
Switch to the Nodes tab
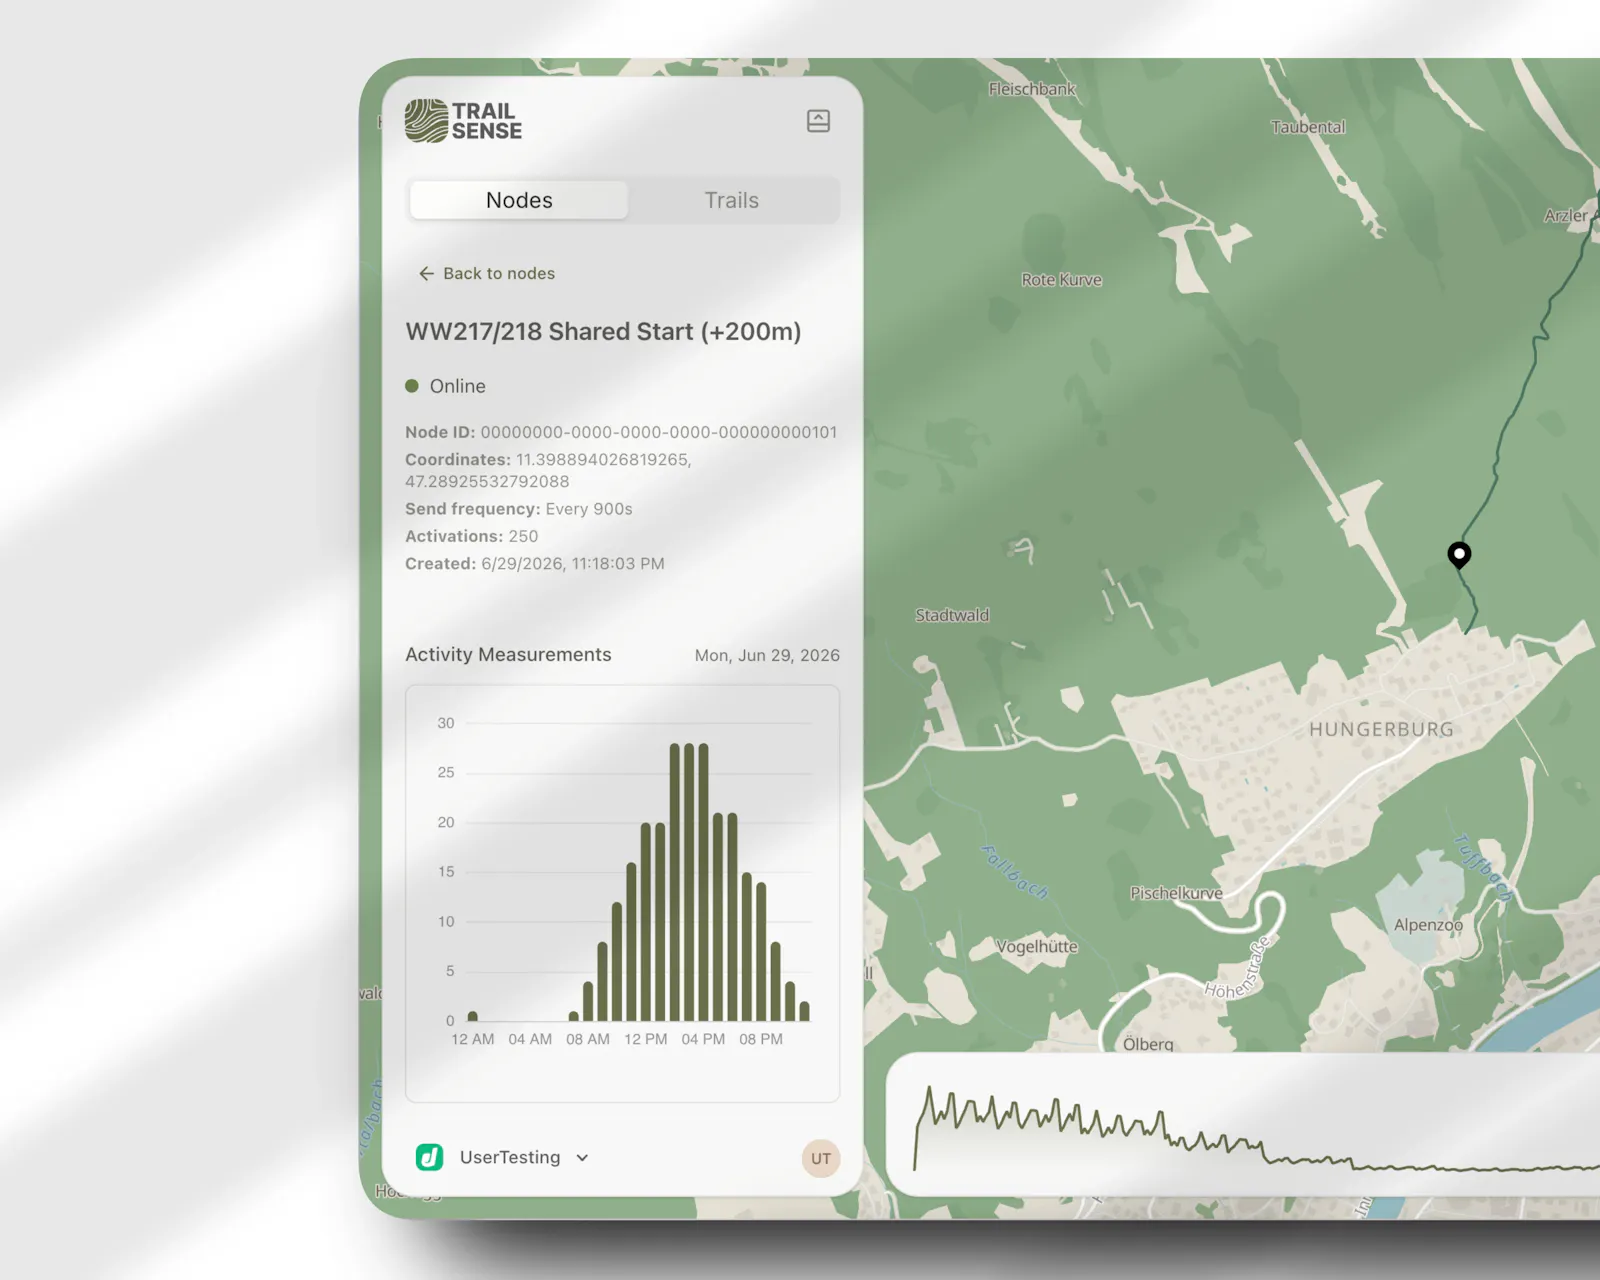[519, 200]
